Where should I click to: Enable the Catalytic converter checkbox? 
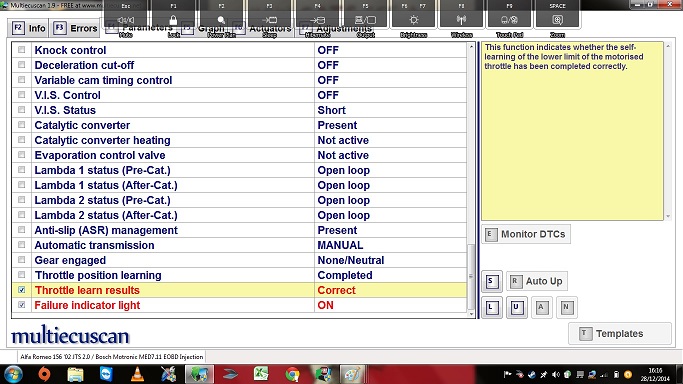click(21, 125)
